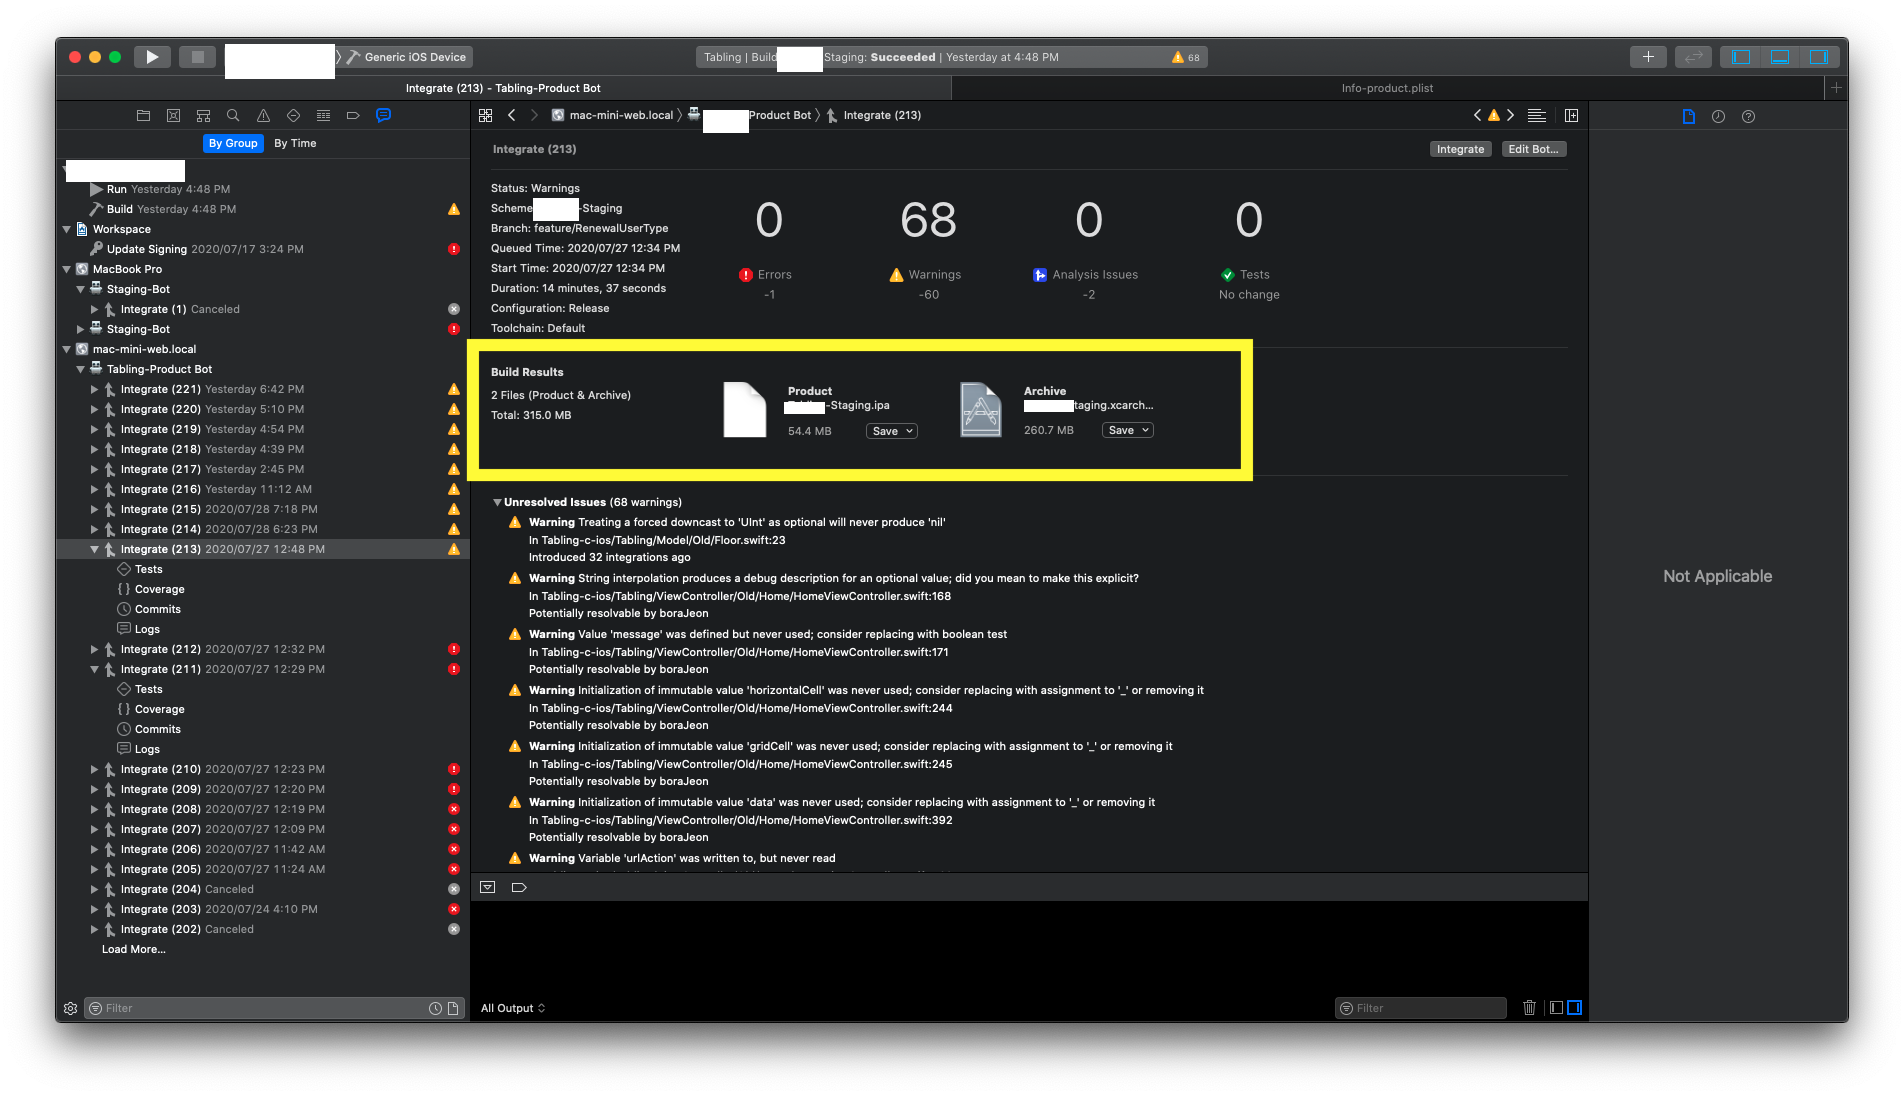Collapse mac-mini-web.local group
This screenshot has width=1904, height=1096.
click(67, 349)
